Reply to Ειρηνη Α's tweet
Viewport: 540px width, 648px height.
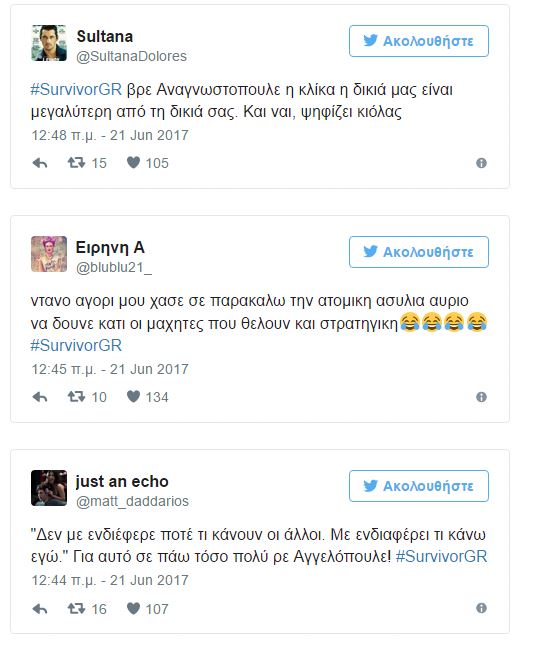click(x=40, y=397)
